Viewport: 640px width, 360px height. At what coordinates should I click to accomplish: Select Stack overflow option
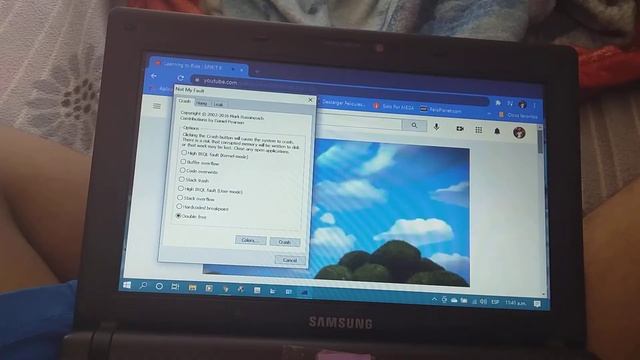196,198
